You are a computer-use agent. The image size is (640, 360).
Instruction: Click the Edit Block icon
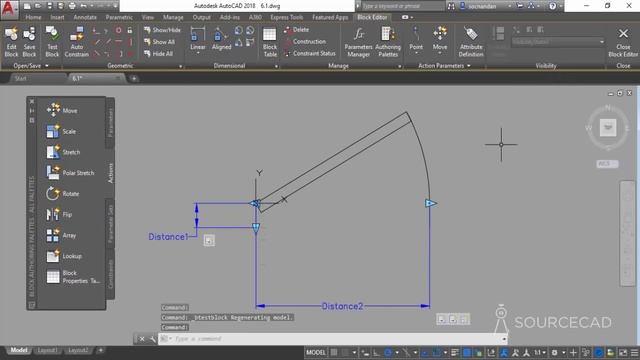pos(11,42)
